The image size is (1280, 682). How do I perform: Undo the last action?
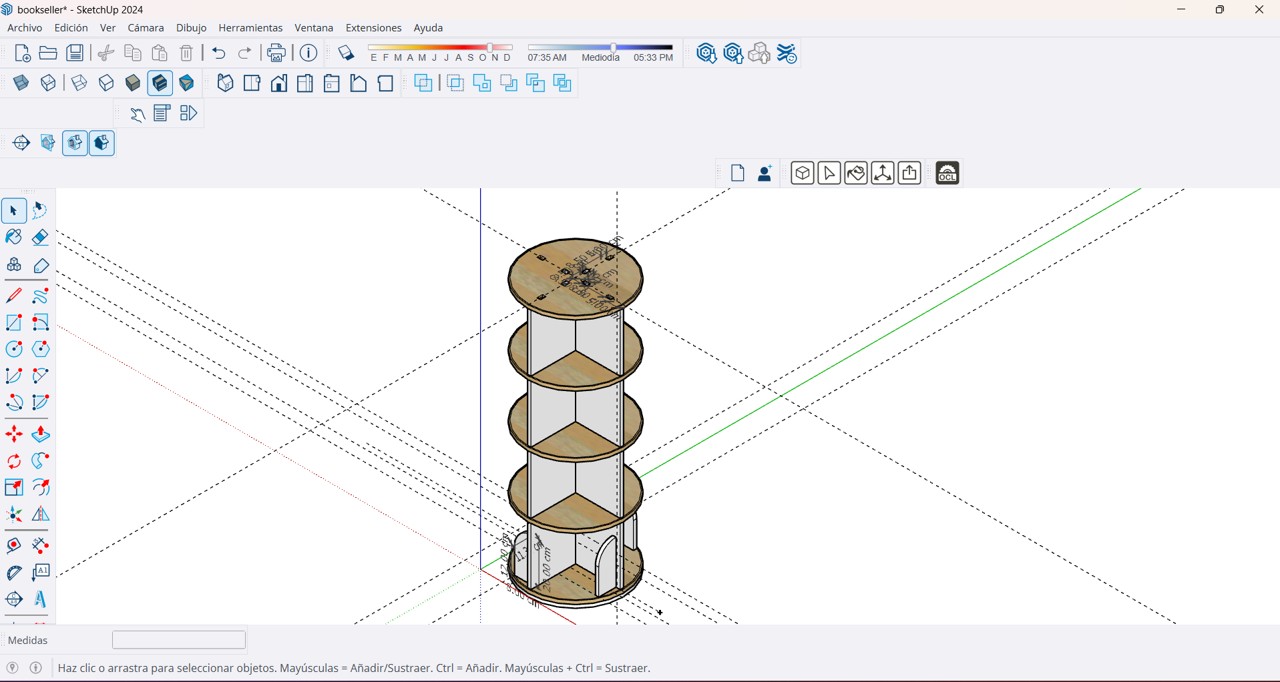tap(219, 53)
